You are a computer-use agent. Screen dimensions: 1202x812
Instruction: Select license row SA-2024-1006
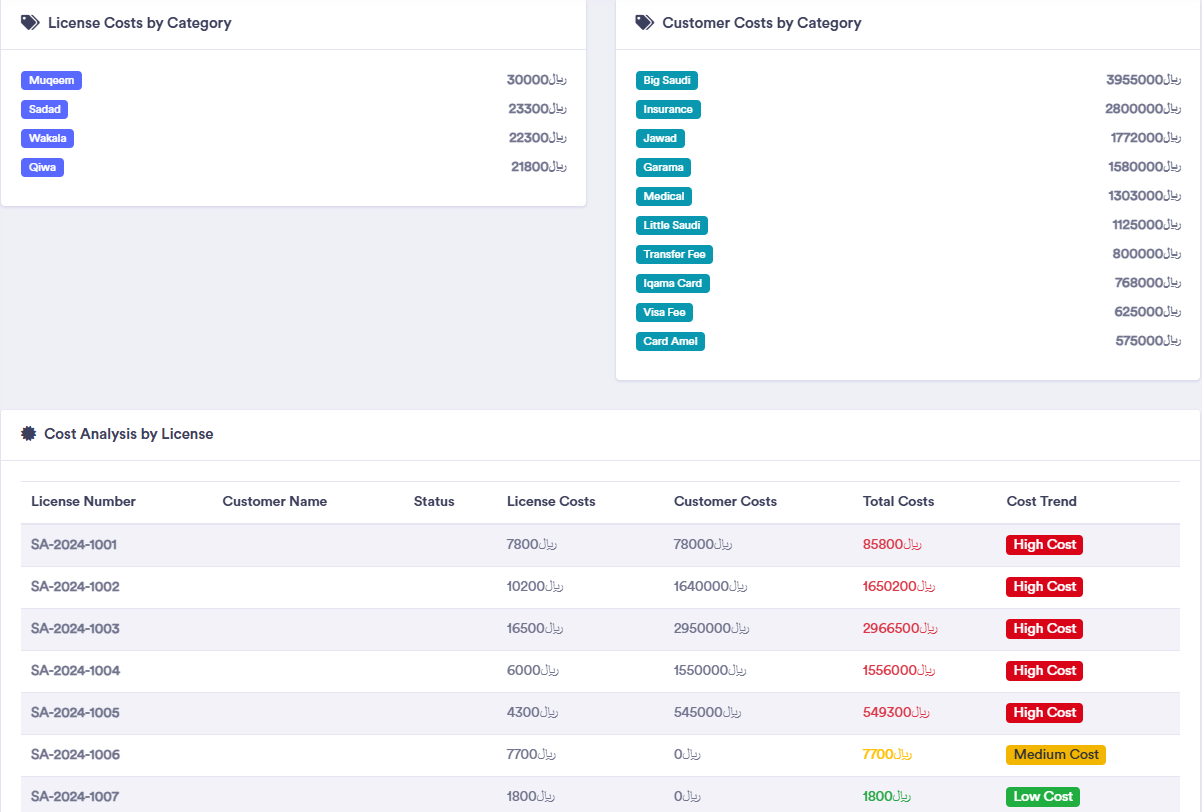pos(600,755)
